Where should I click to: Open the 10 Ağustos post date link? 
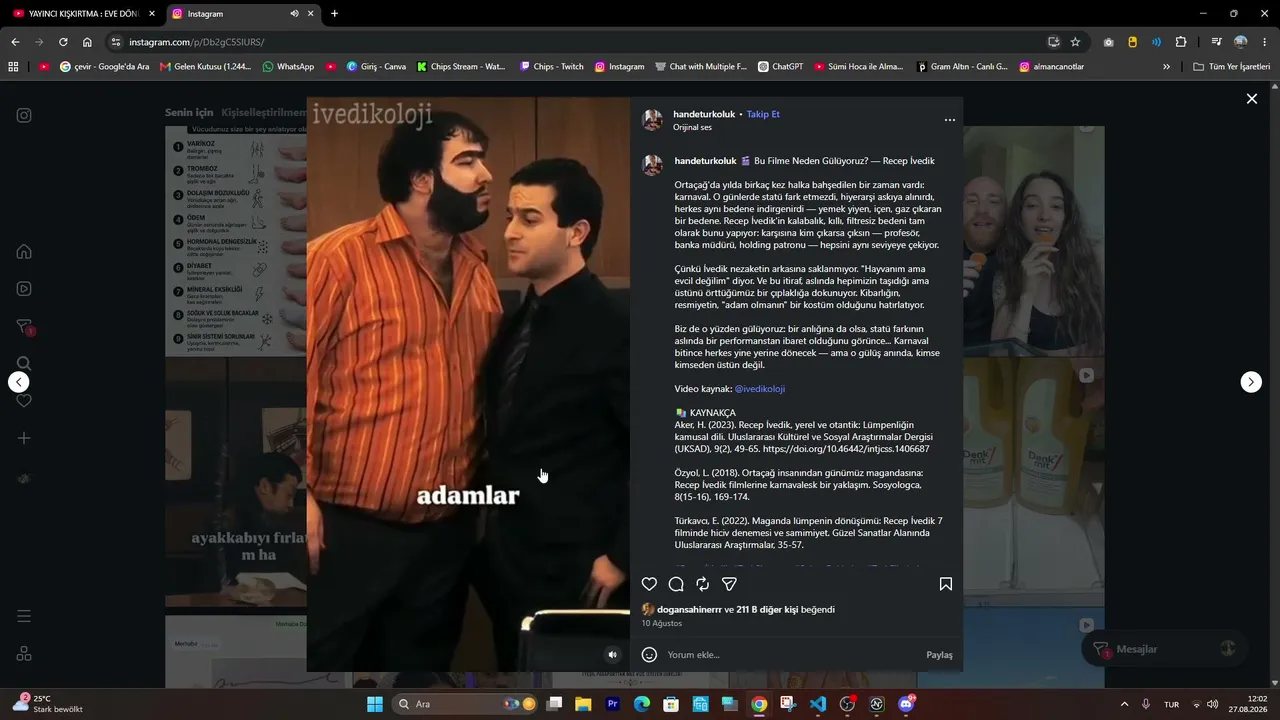tap(661, 623)
